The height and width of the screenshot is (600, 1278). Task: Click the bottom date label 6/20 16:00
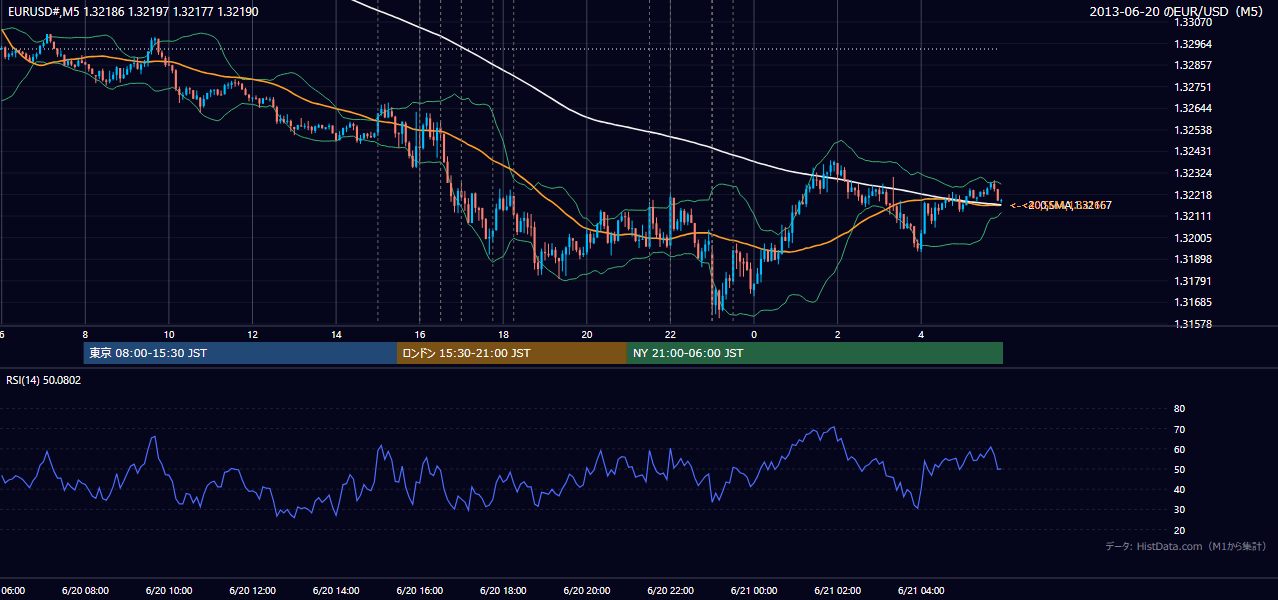pyautogui.click(x=420, y=591)
